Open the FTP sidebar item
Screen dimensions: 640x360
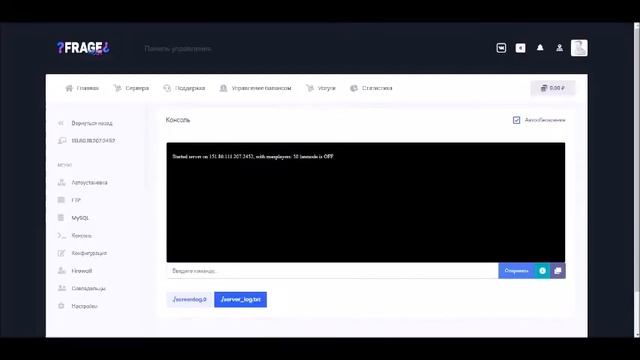click(x=69, y=200)
